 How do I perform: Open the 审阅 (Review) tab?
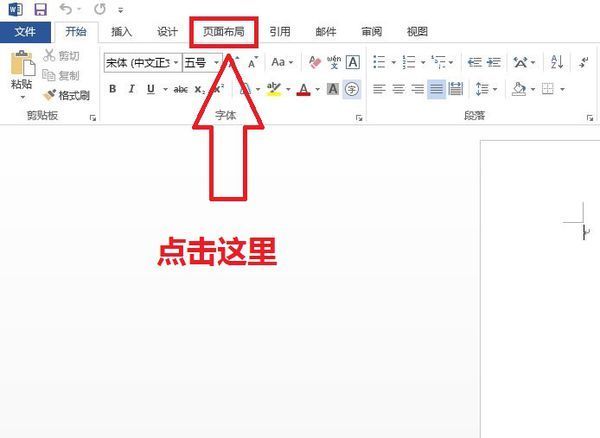[372, 32]
